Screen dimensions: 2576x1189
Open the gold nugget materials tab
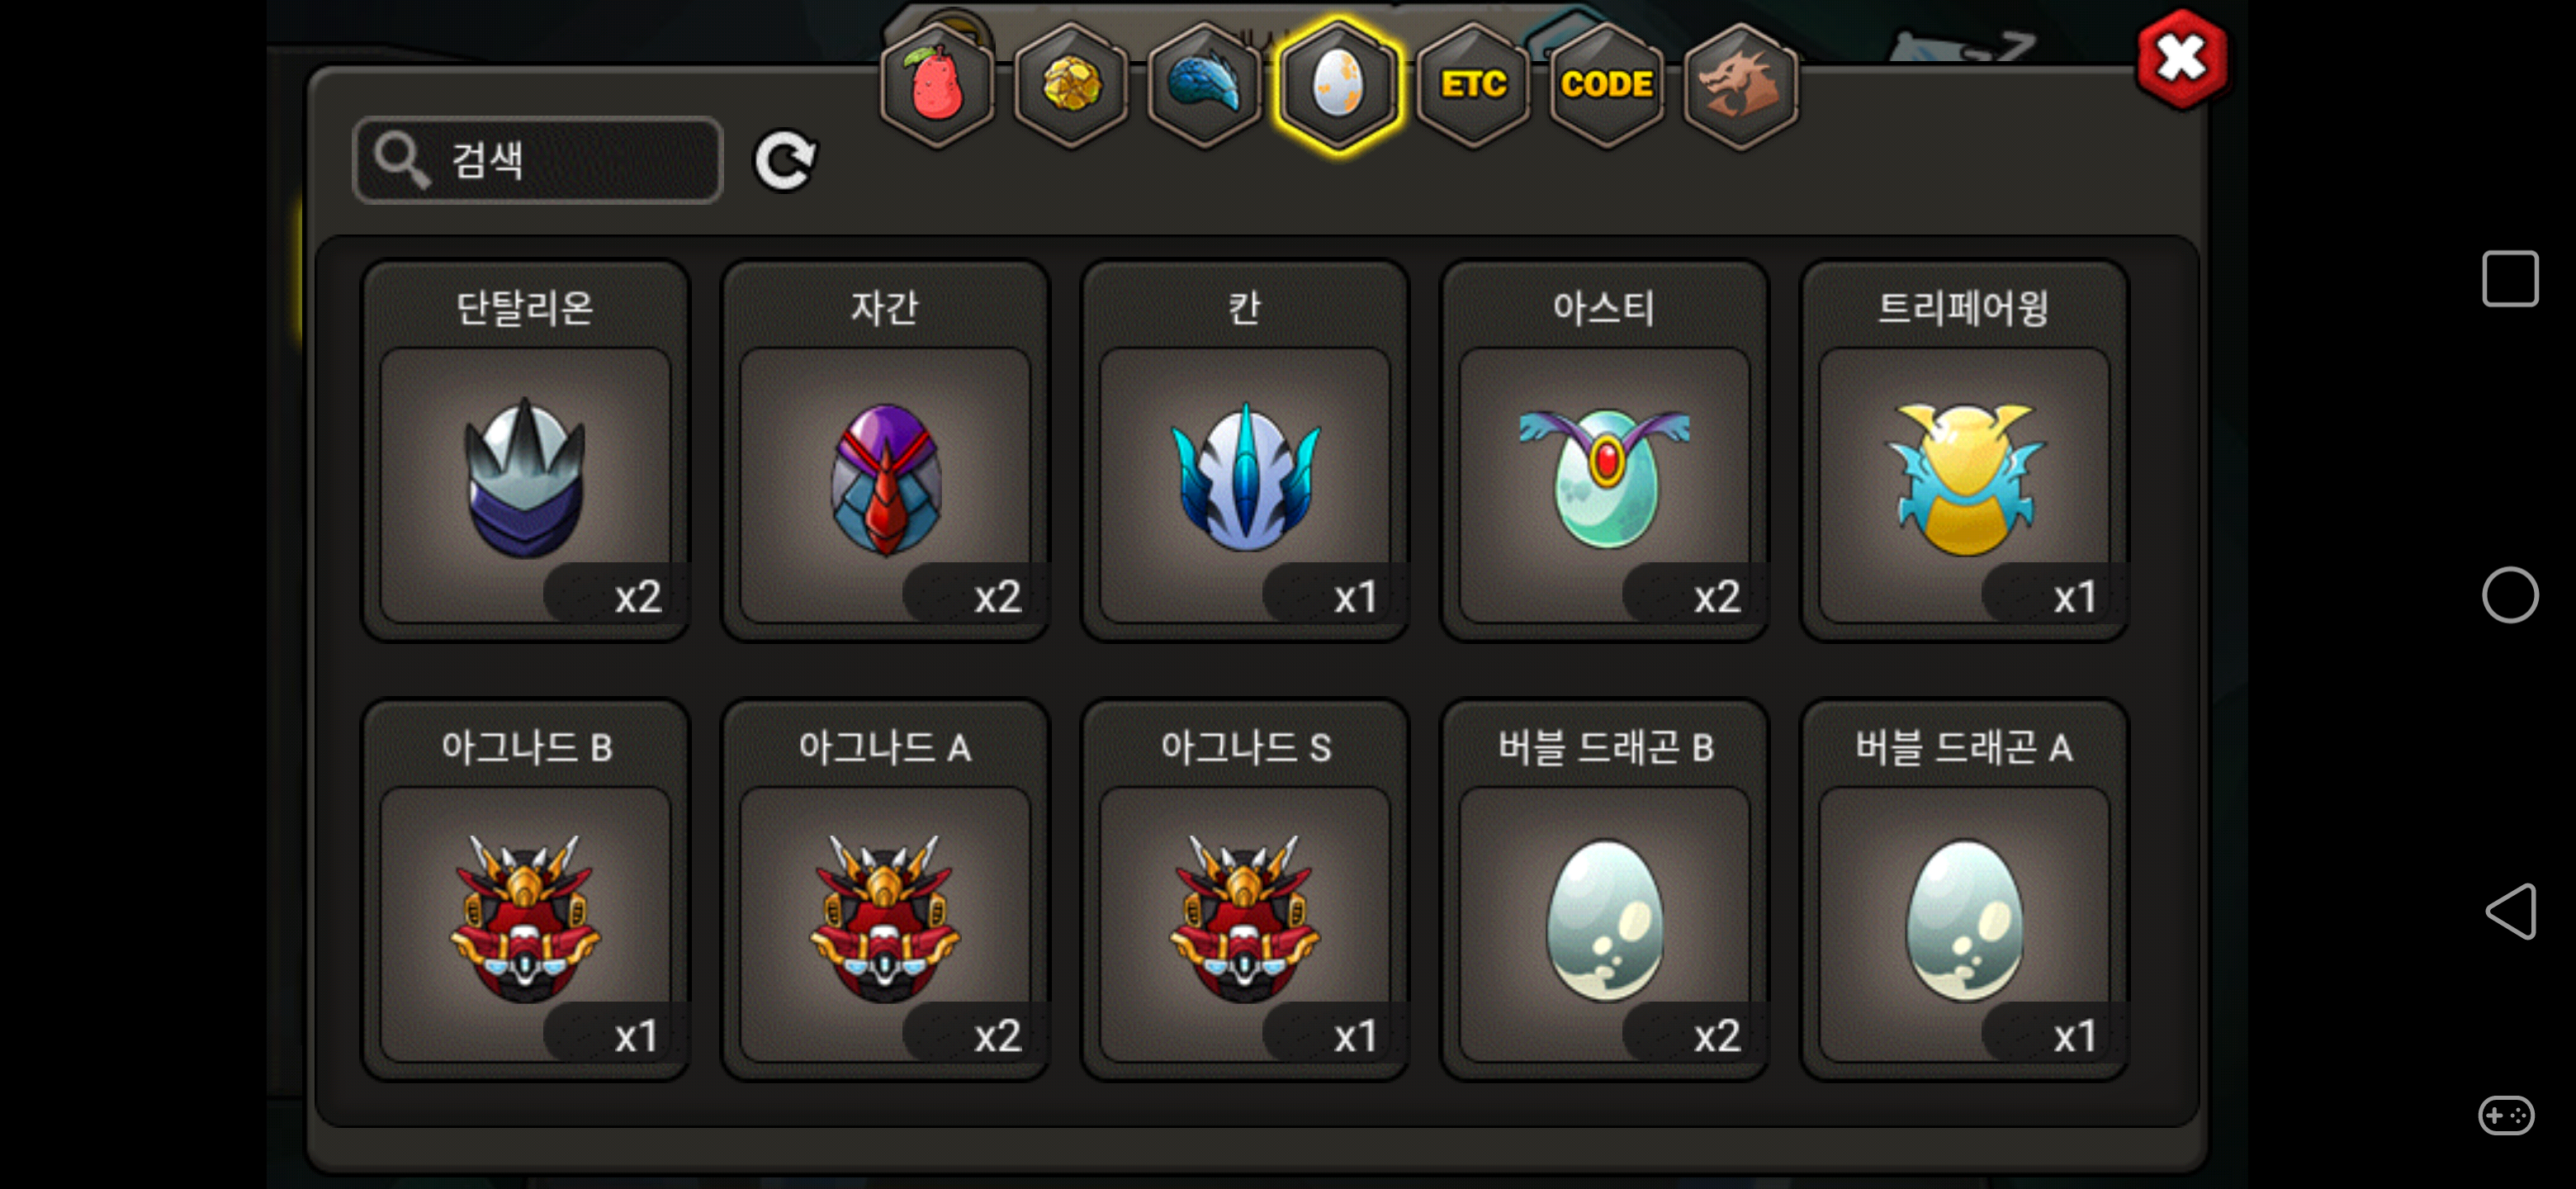(1071, 85)
